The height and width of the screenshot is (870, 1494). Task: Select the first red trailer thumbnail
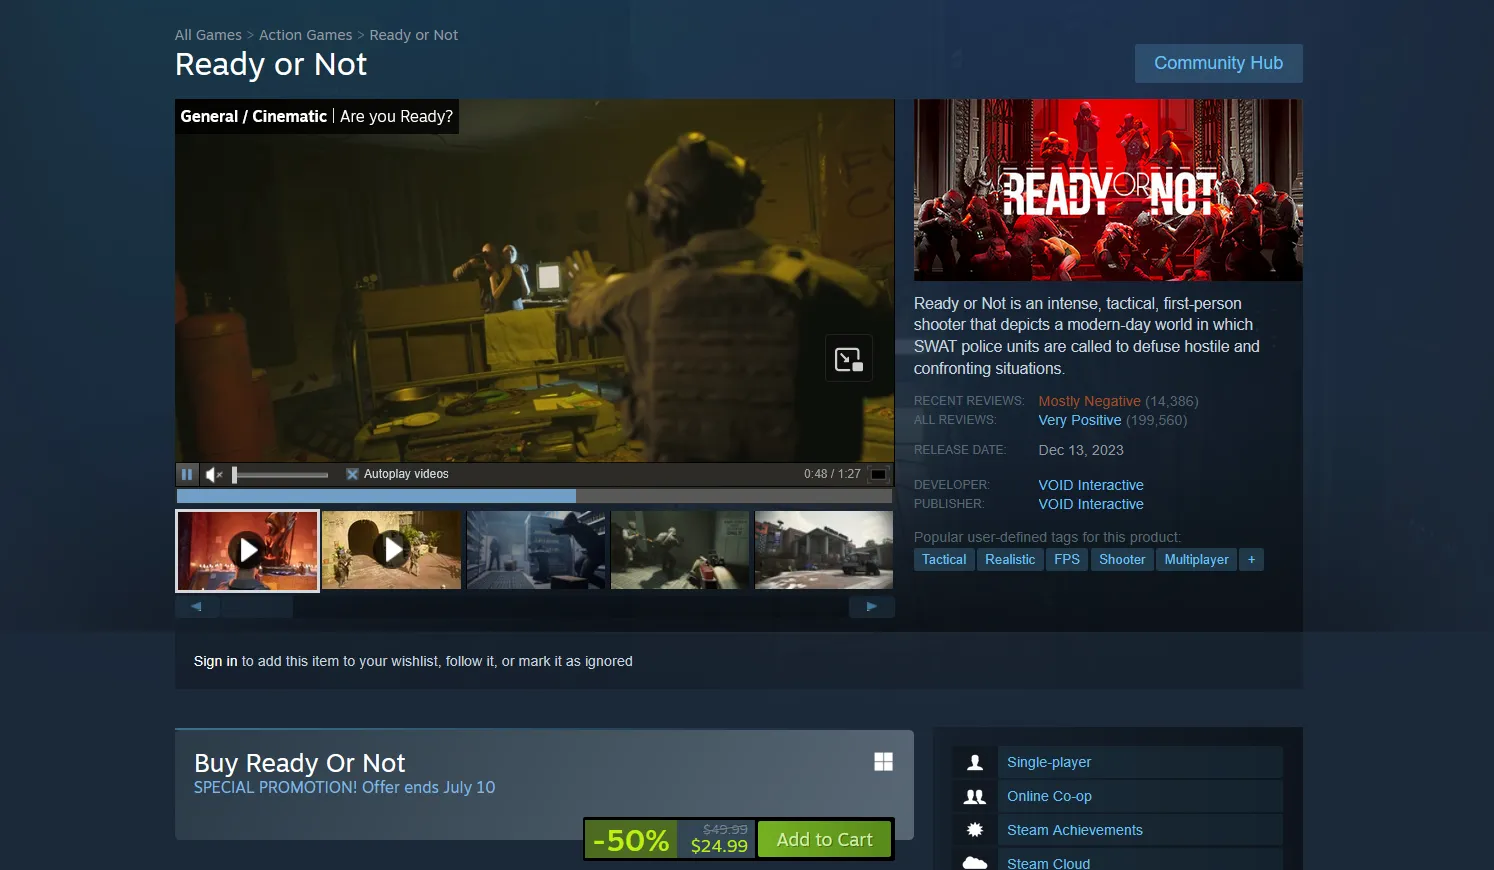(x=248, y=550)
